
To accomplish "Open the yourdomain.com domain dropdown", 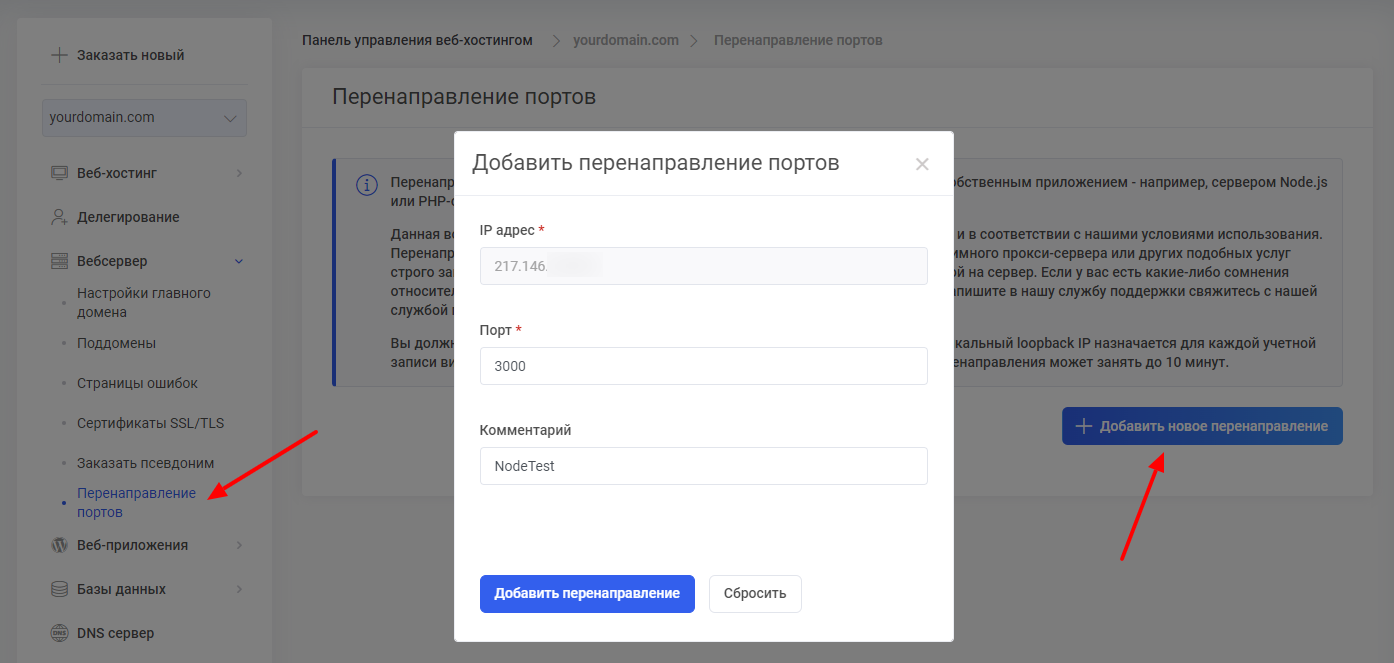I will click(x=144, y=117).
